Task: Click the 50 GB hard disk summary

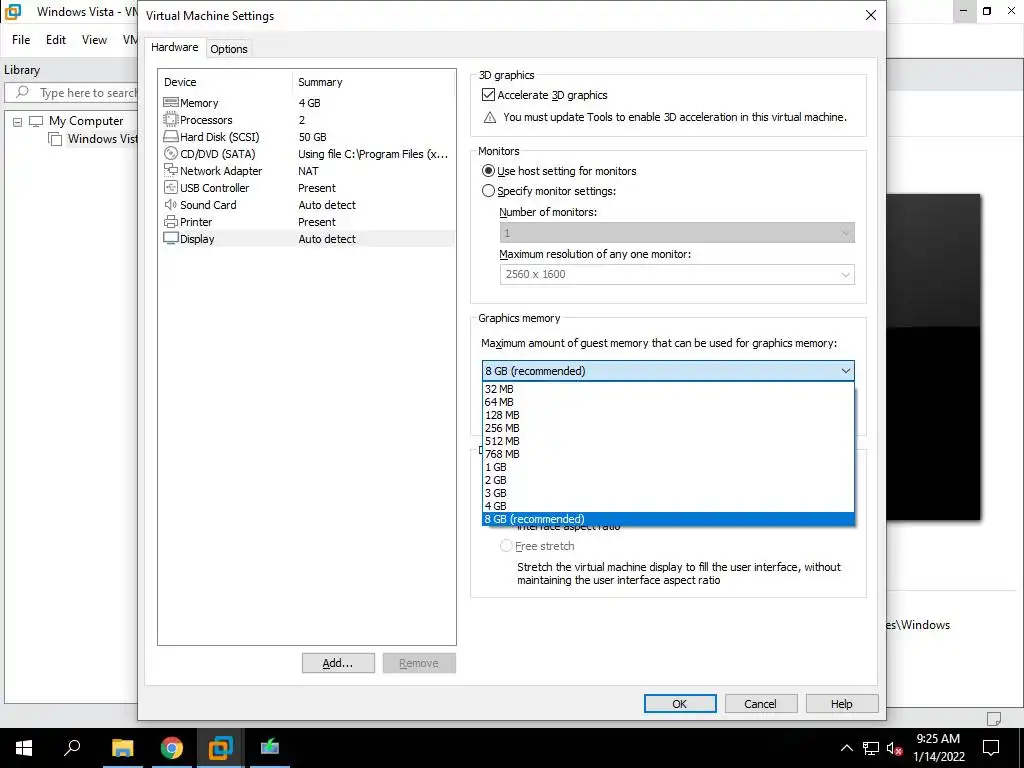Action: pyautogui.click(x=312, y=137)
